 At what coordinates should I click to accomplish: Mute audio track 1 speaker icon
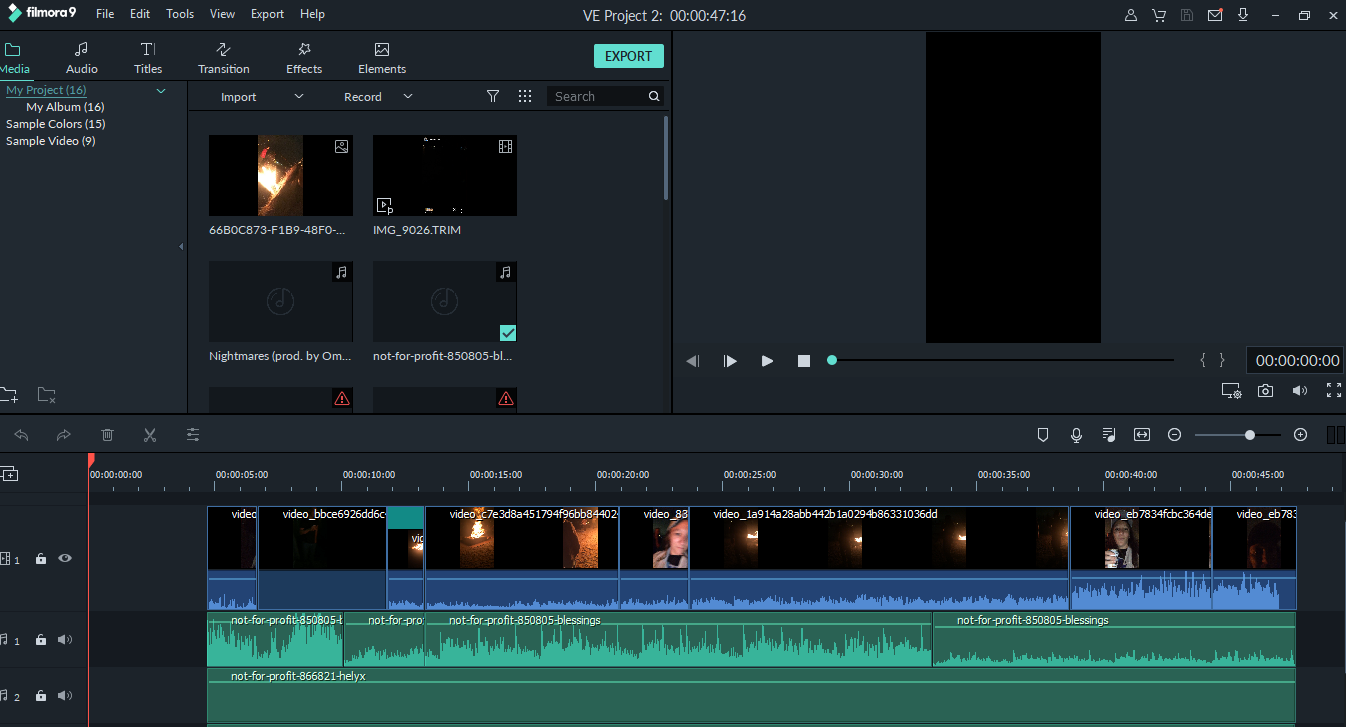(65, 640)
